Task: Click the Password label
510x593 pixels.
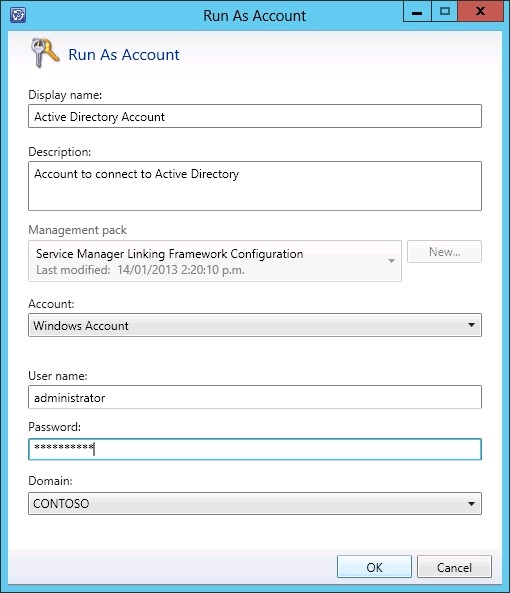Action: click(54, 427)
